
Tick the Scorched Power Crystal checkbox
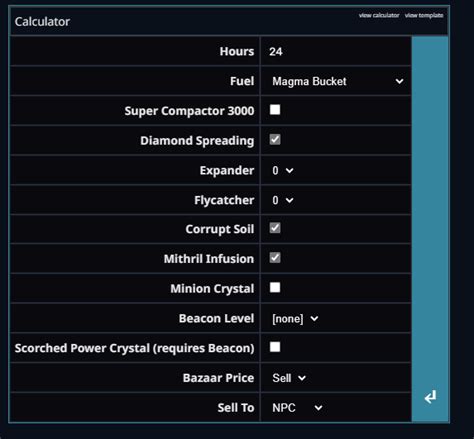(275, 347)
